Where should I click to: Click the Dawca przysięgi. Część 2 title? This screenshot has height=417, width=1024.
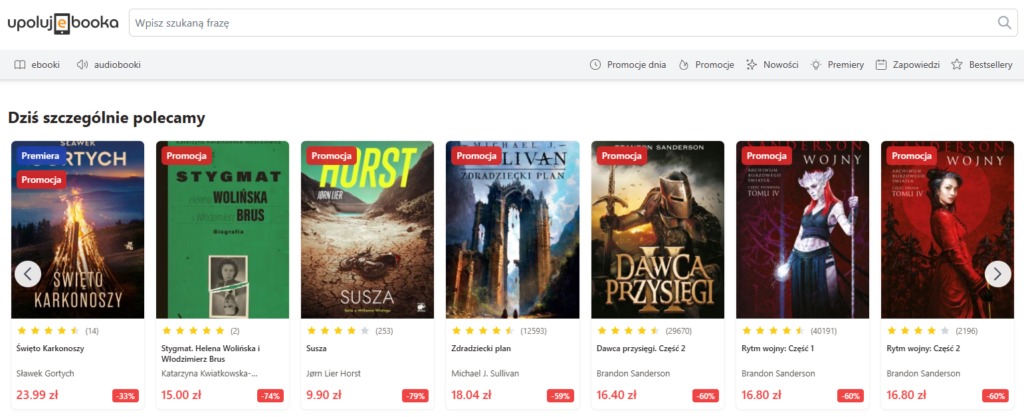pos(639,348)
